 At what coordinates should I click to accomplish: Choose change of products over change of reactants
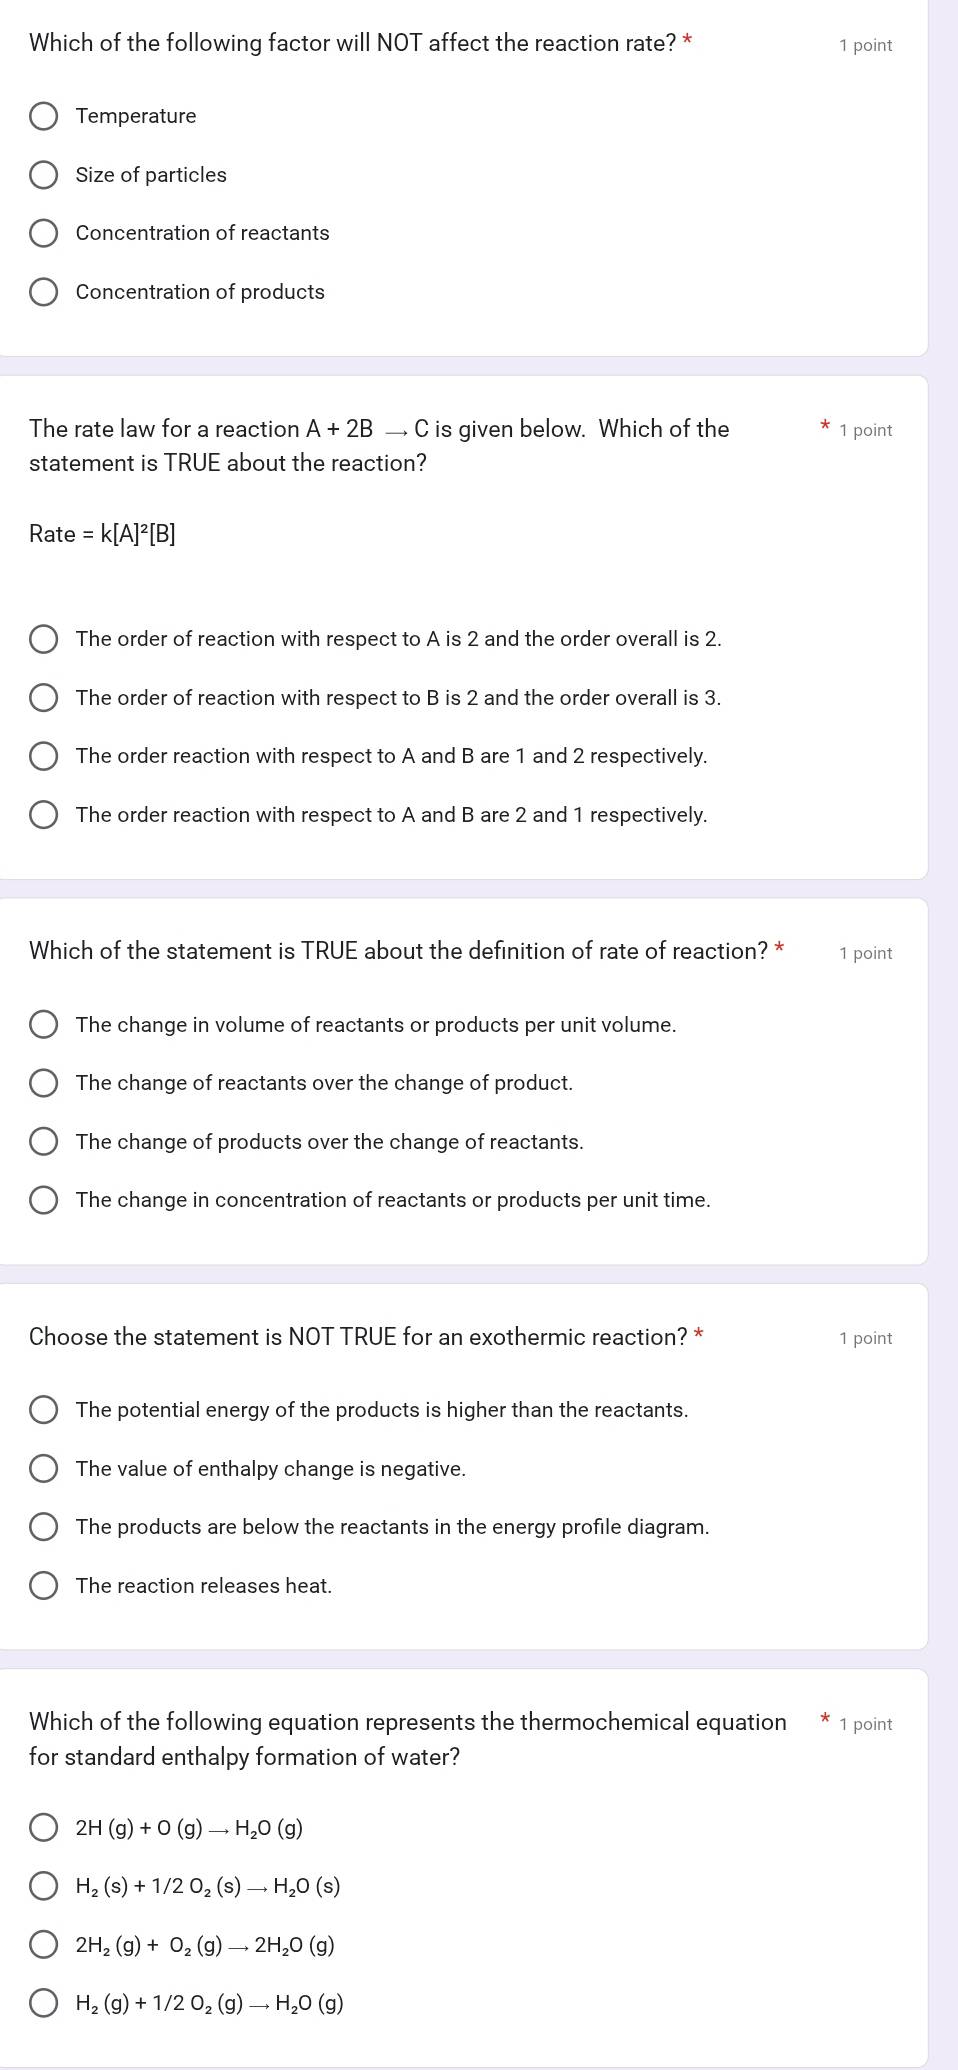[44, 1141]
